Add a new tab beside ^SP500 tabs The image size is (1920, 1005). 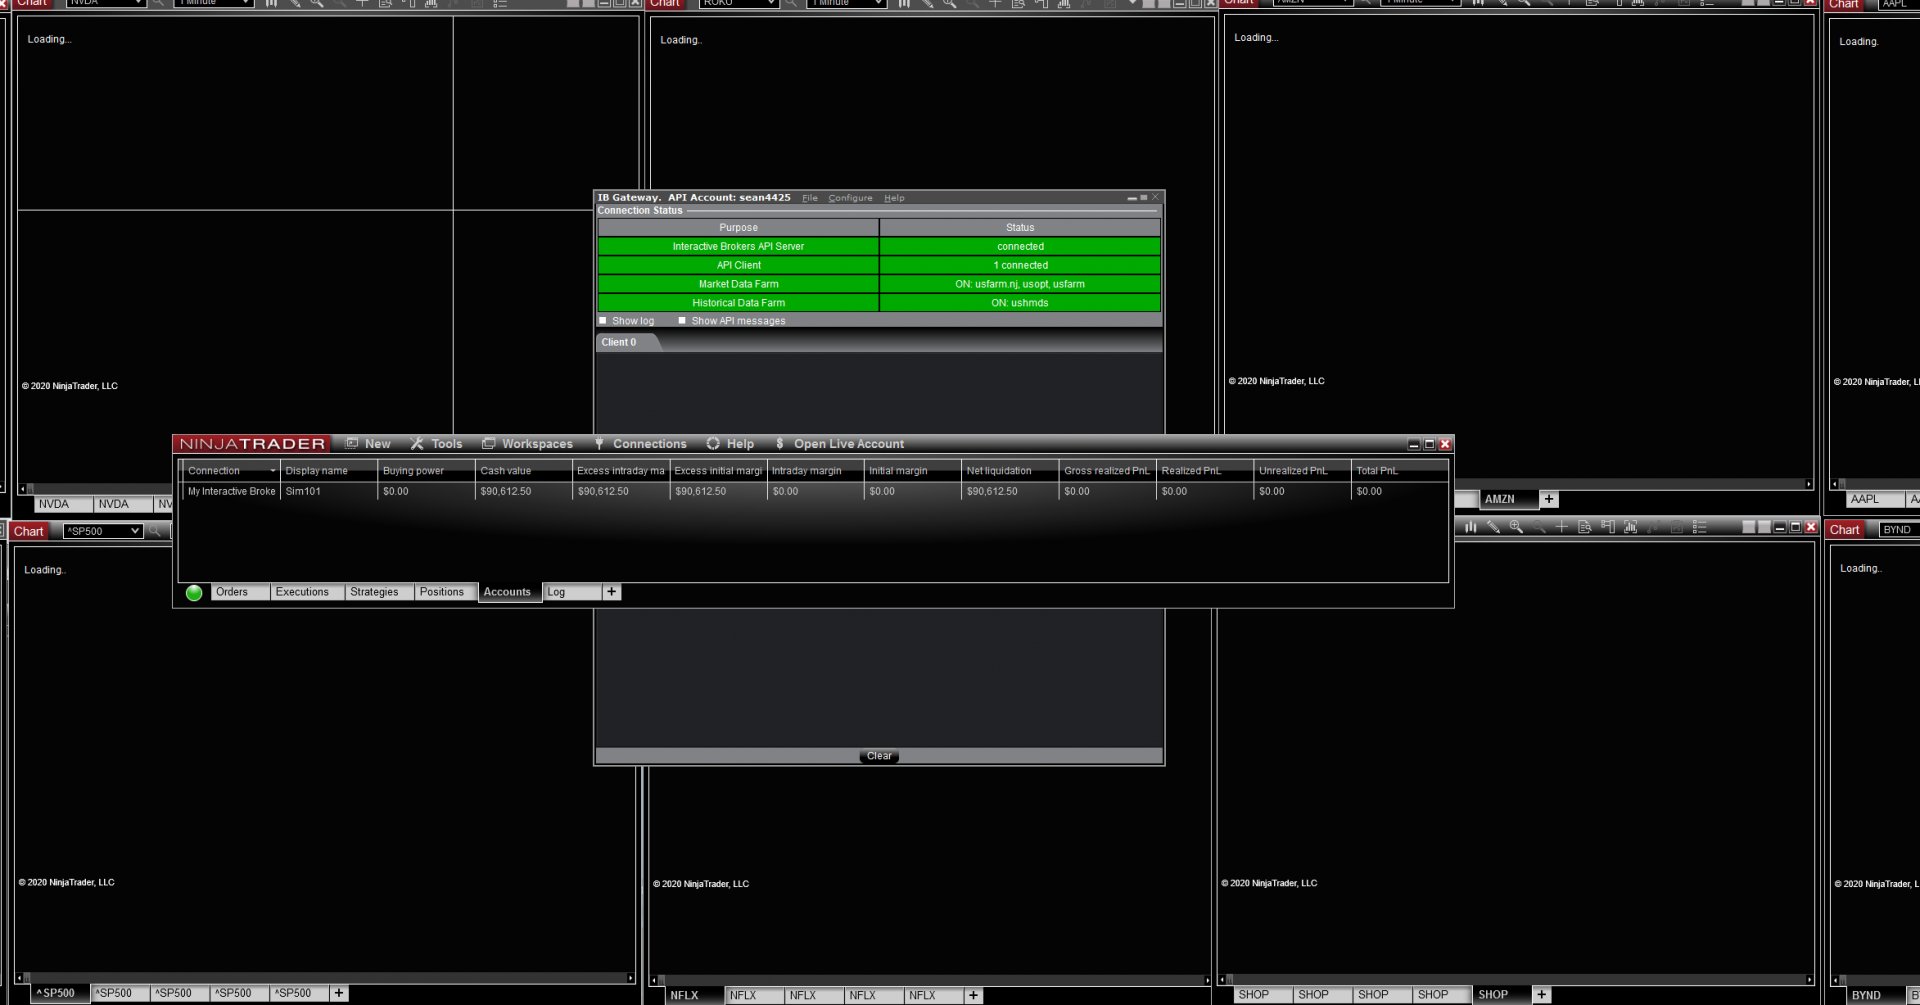click(339, 993)
